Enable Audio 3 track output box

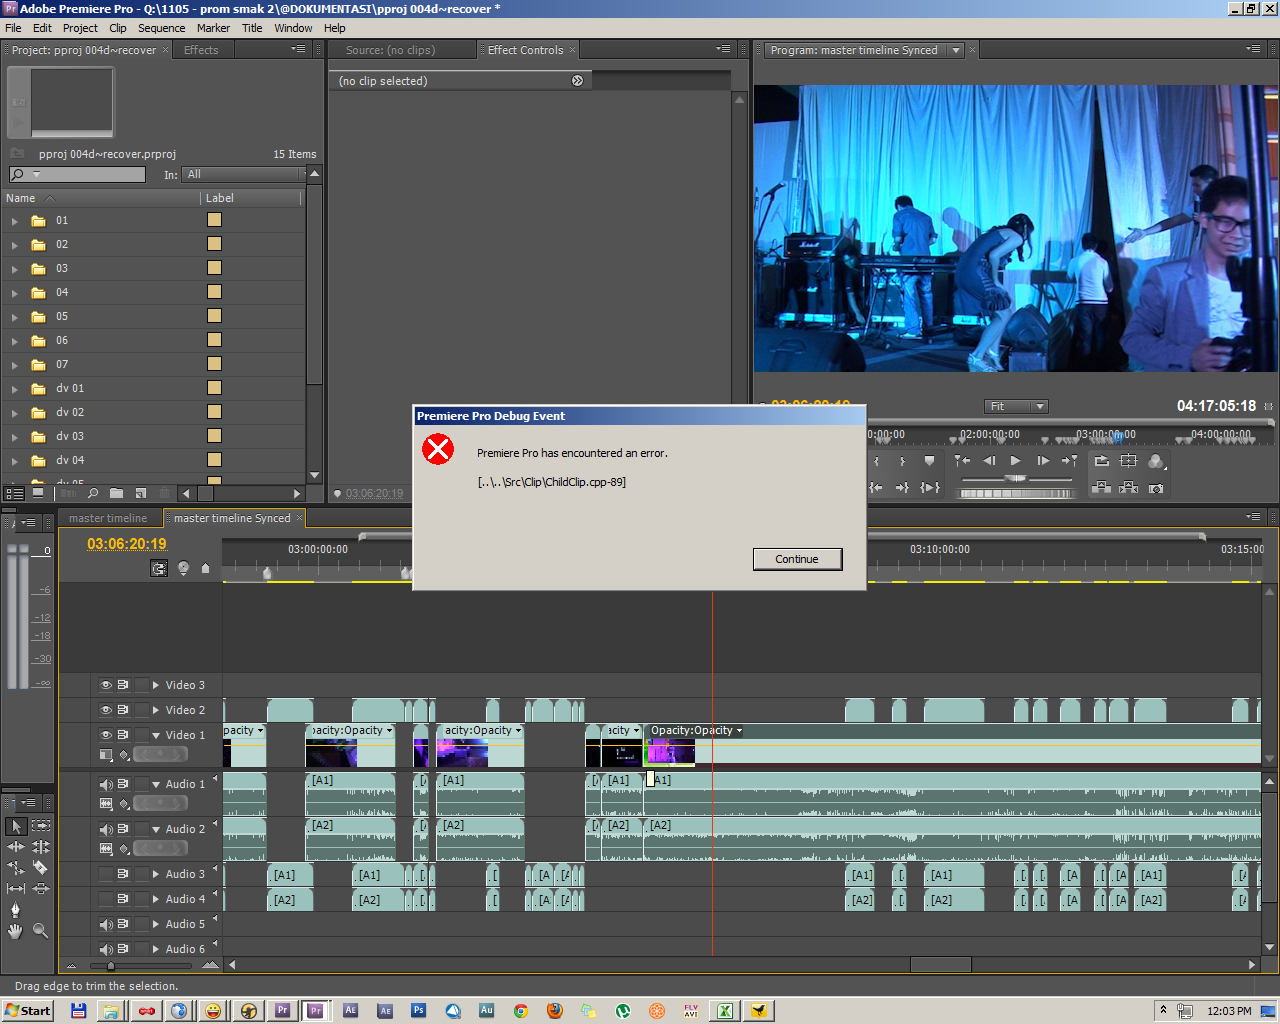pyautogui.click(x=106, y=874)
